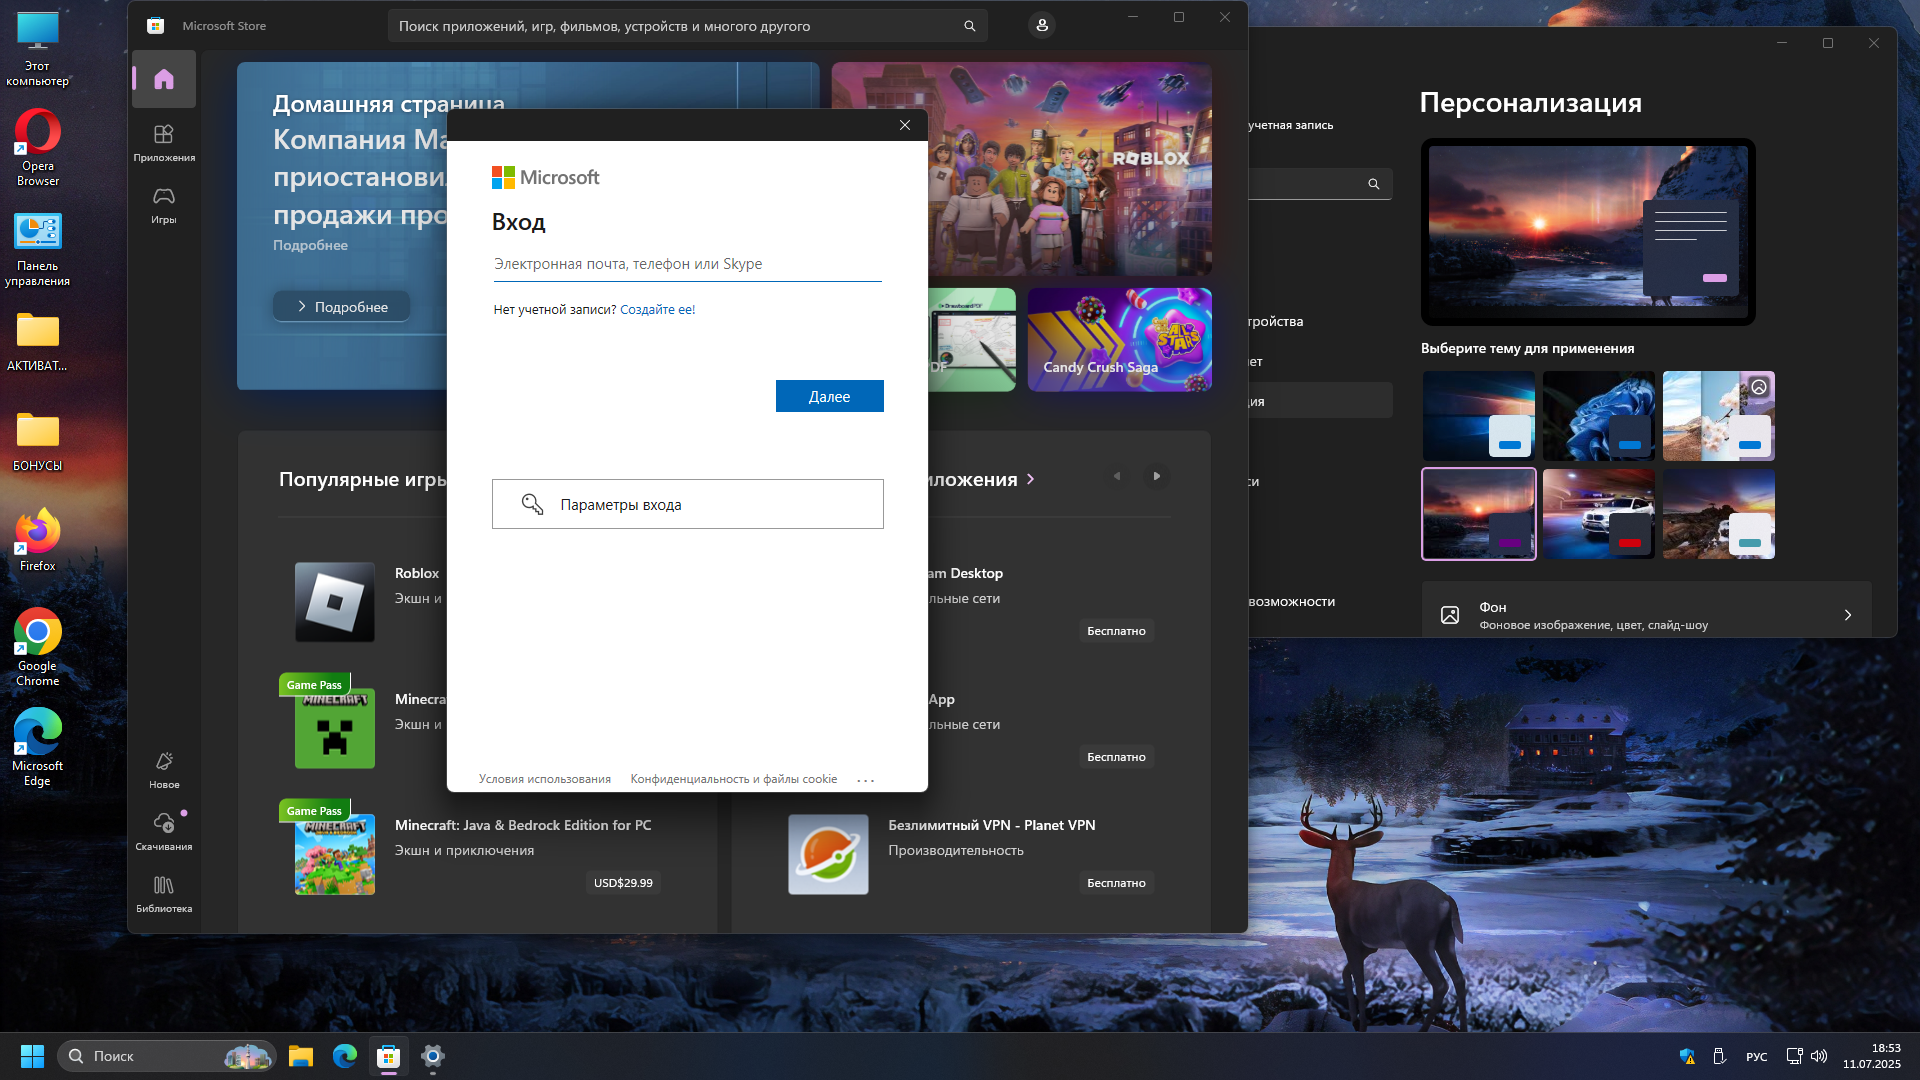The image size is (1920, 1080).
Task: Open Edge from the taskbar
Action: 345,1056
